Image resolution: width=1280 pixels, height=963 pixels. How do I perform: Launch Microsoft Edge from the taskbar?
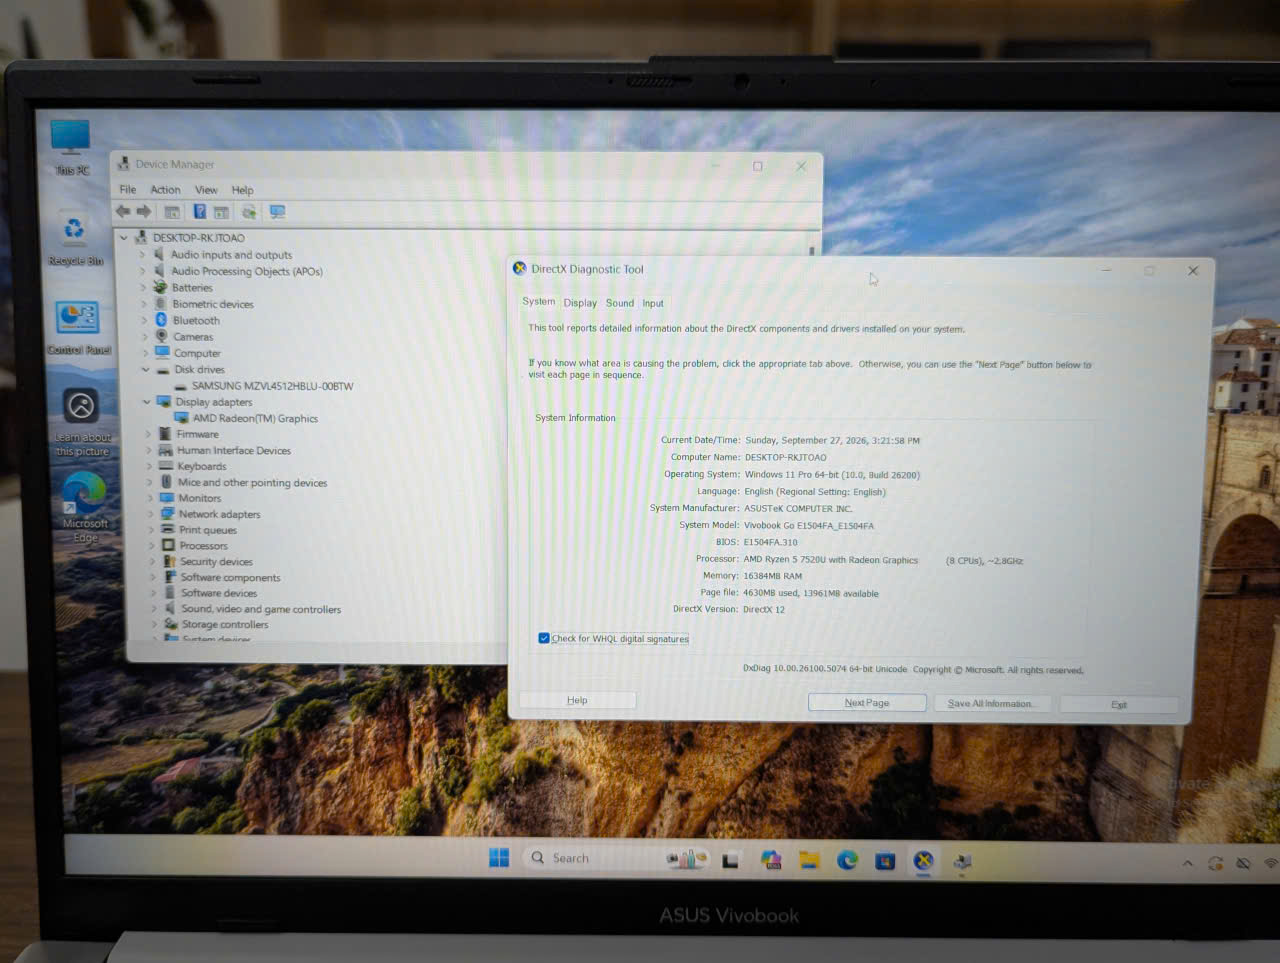[x=847, y=860]
